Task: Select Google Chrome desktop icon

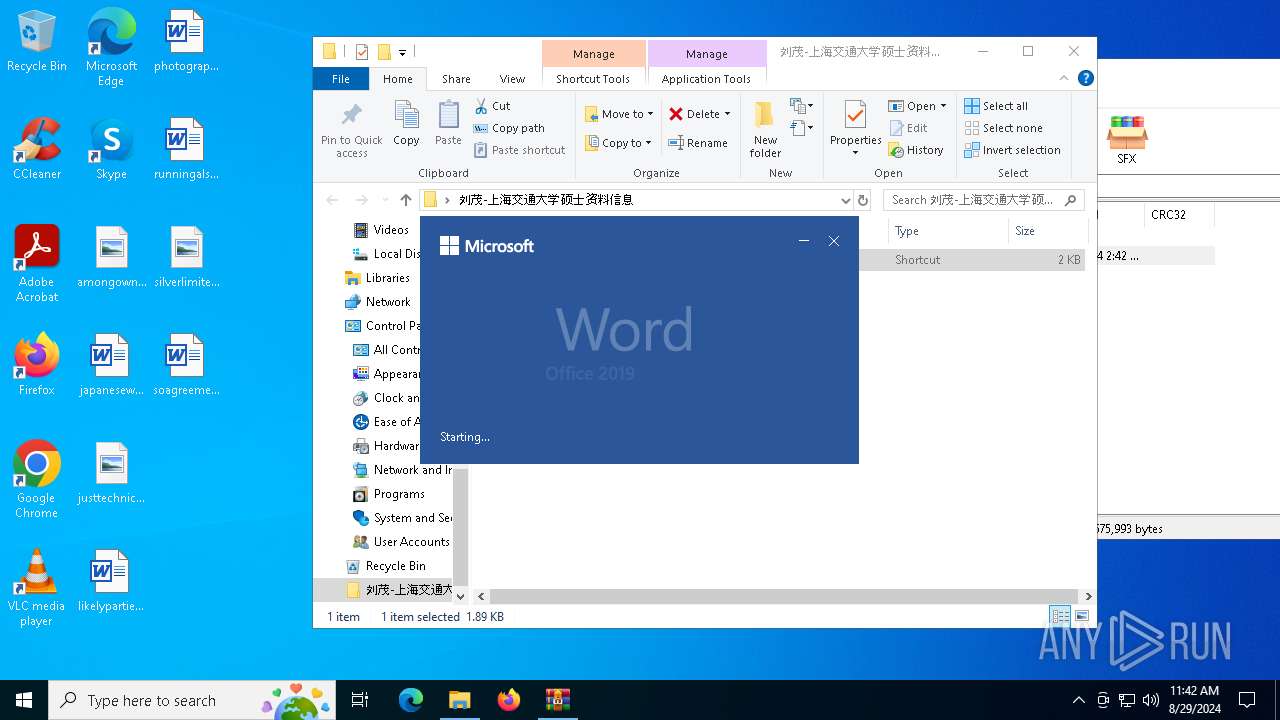Action: pyautogui.click(x=37, y=480)
